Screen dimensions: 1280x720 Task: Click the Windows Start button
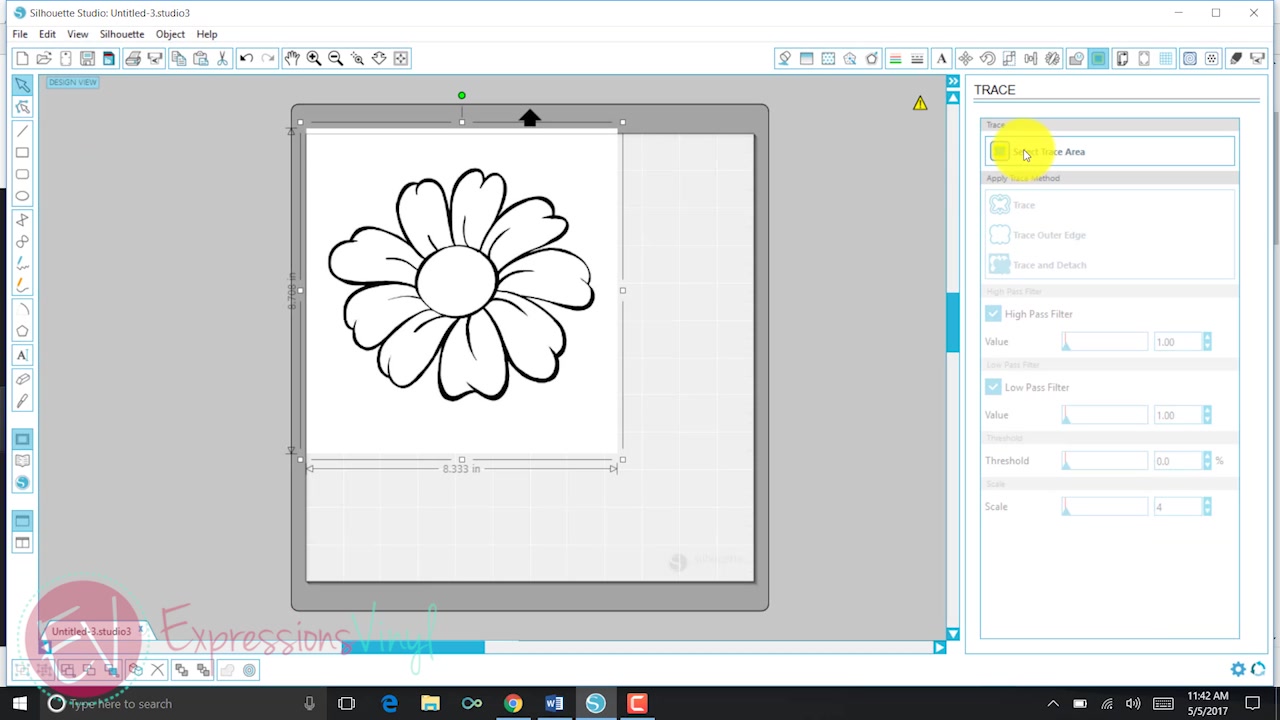point(19,704)
